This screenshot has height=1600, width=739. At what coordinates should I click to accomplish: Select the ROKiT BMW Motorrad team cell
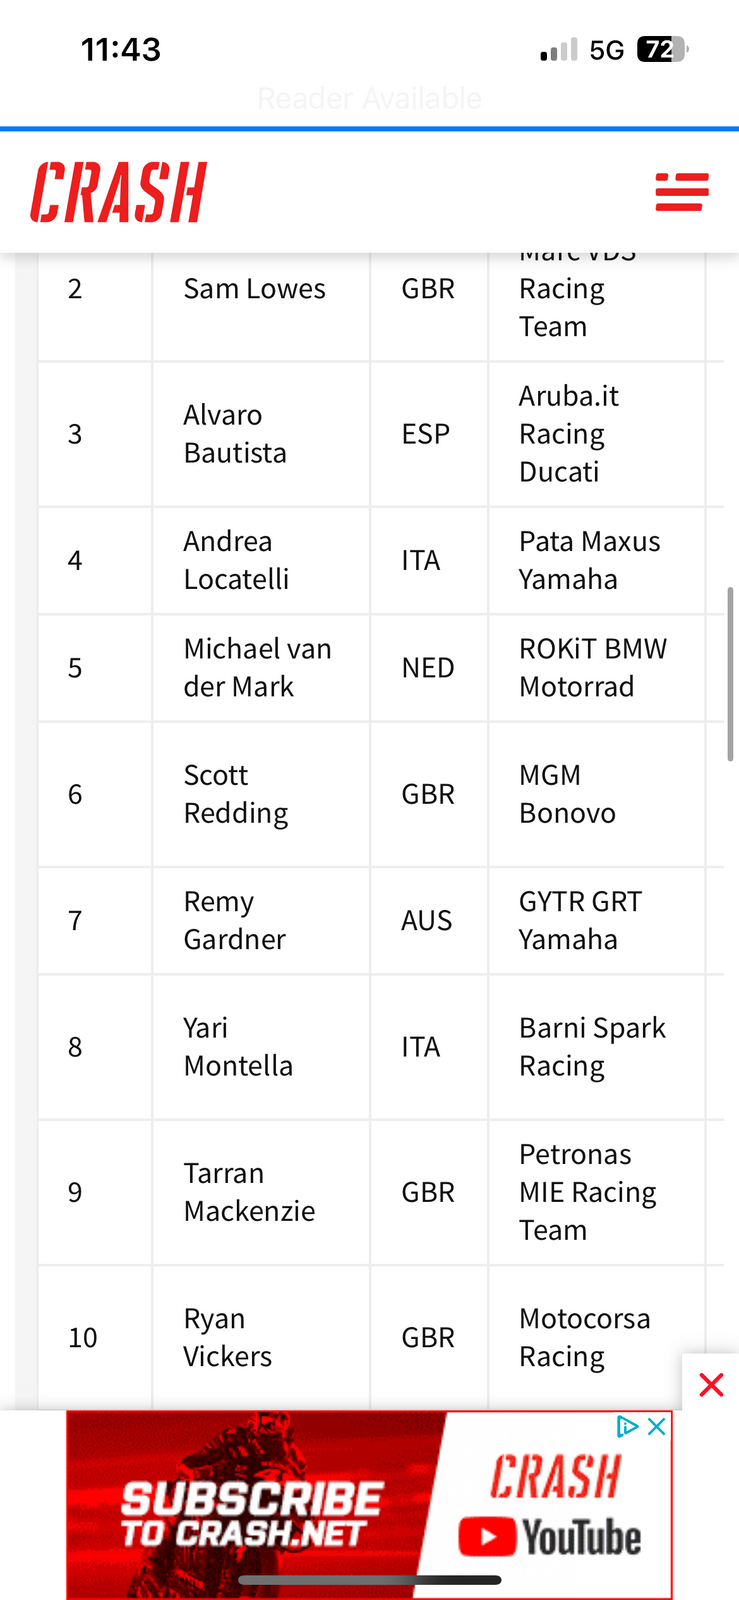click(597, 668)
